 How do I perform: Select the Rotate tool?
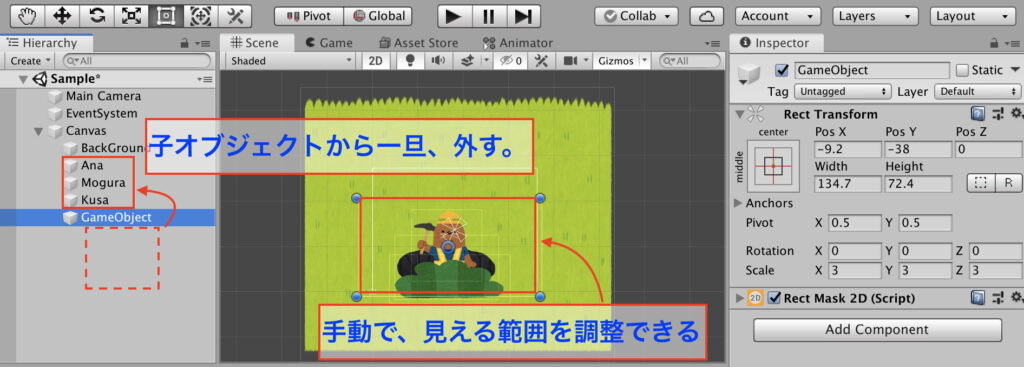tap(97, 16)
